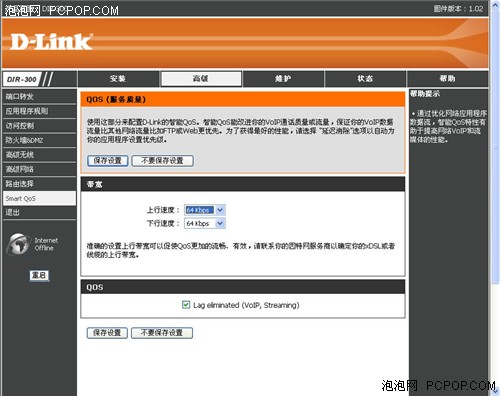Viewport: 500px width, 396px height.
Task: Click the 帮助提示 helpful hints heading
Action: 425,94
